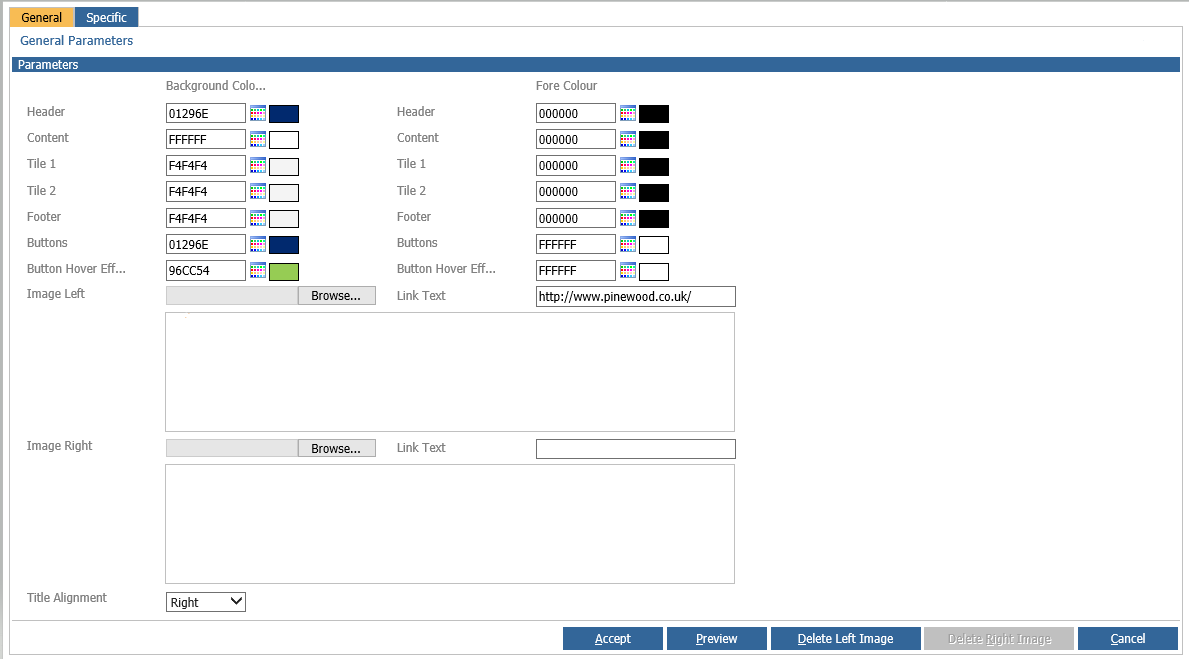This screenshot has width=1189, height=659.
Task: Click Buttons fore colour white swatch
Action: point(654,245)
